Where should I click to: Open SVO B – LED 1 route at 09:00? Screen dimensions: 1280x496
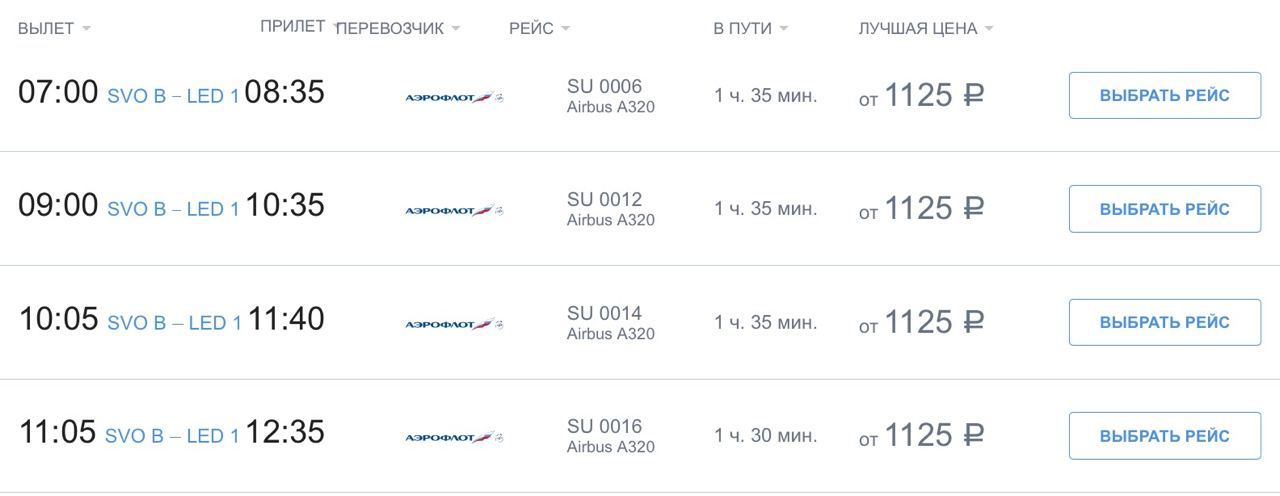(x=173, y=209)
